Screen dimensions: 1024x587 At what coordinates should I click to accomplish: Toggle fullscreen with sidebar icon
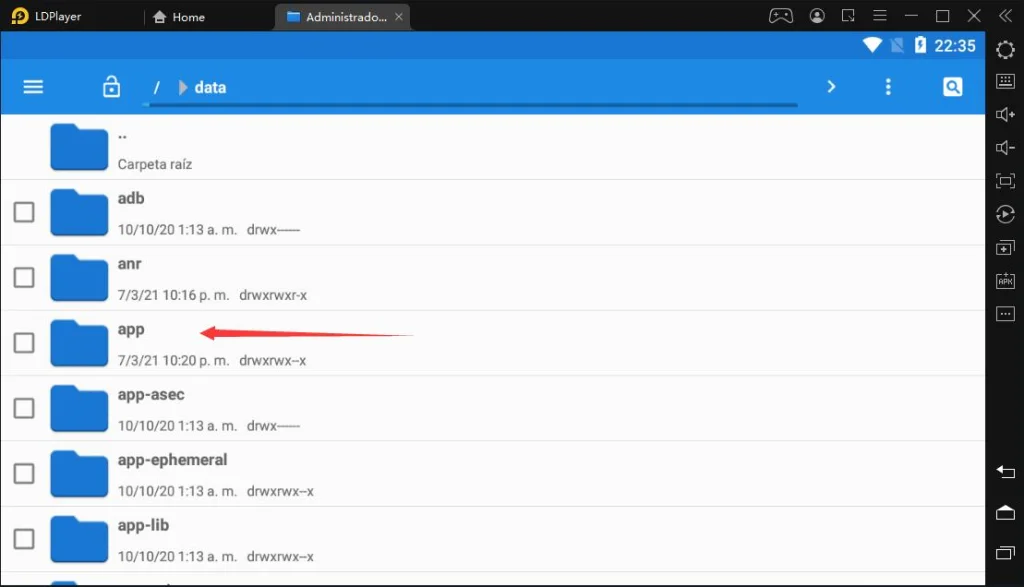(x=1005, y=181)
